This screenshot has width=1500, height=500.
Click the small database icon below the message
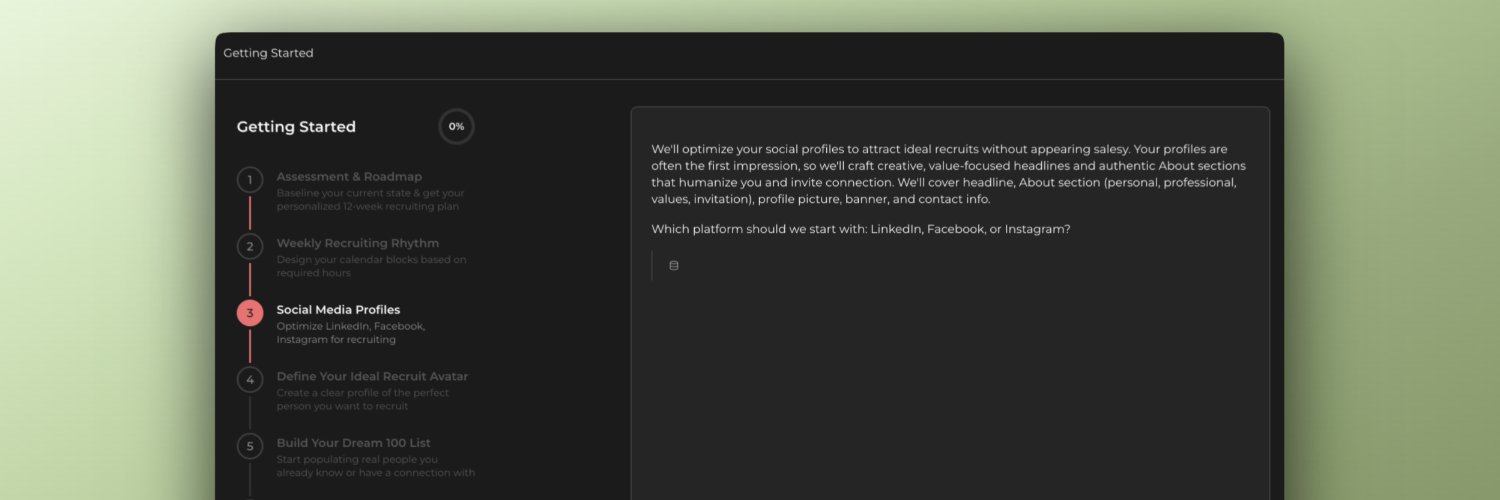[673, 266]
